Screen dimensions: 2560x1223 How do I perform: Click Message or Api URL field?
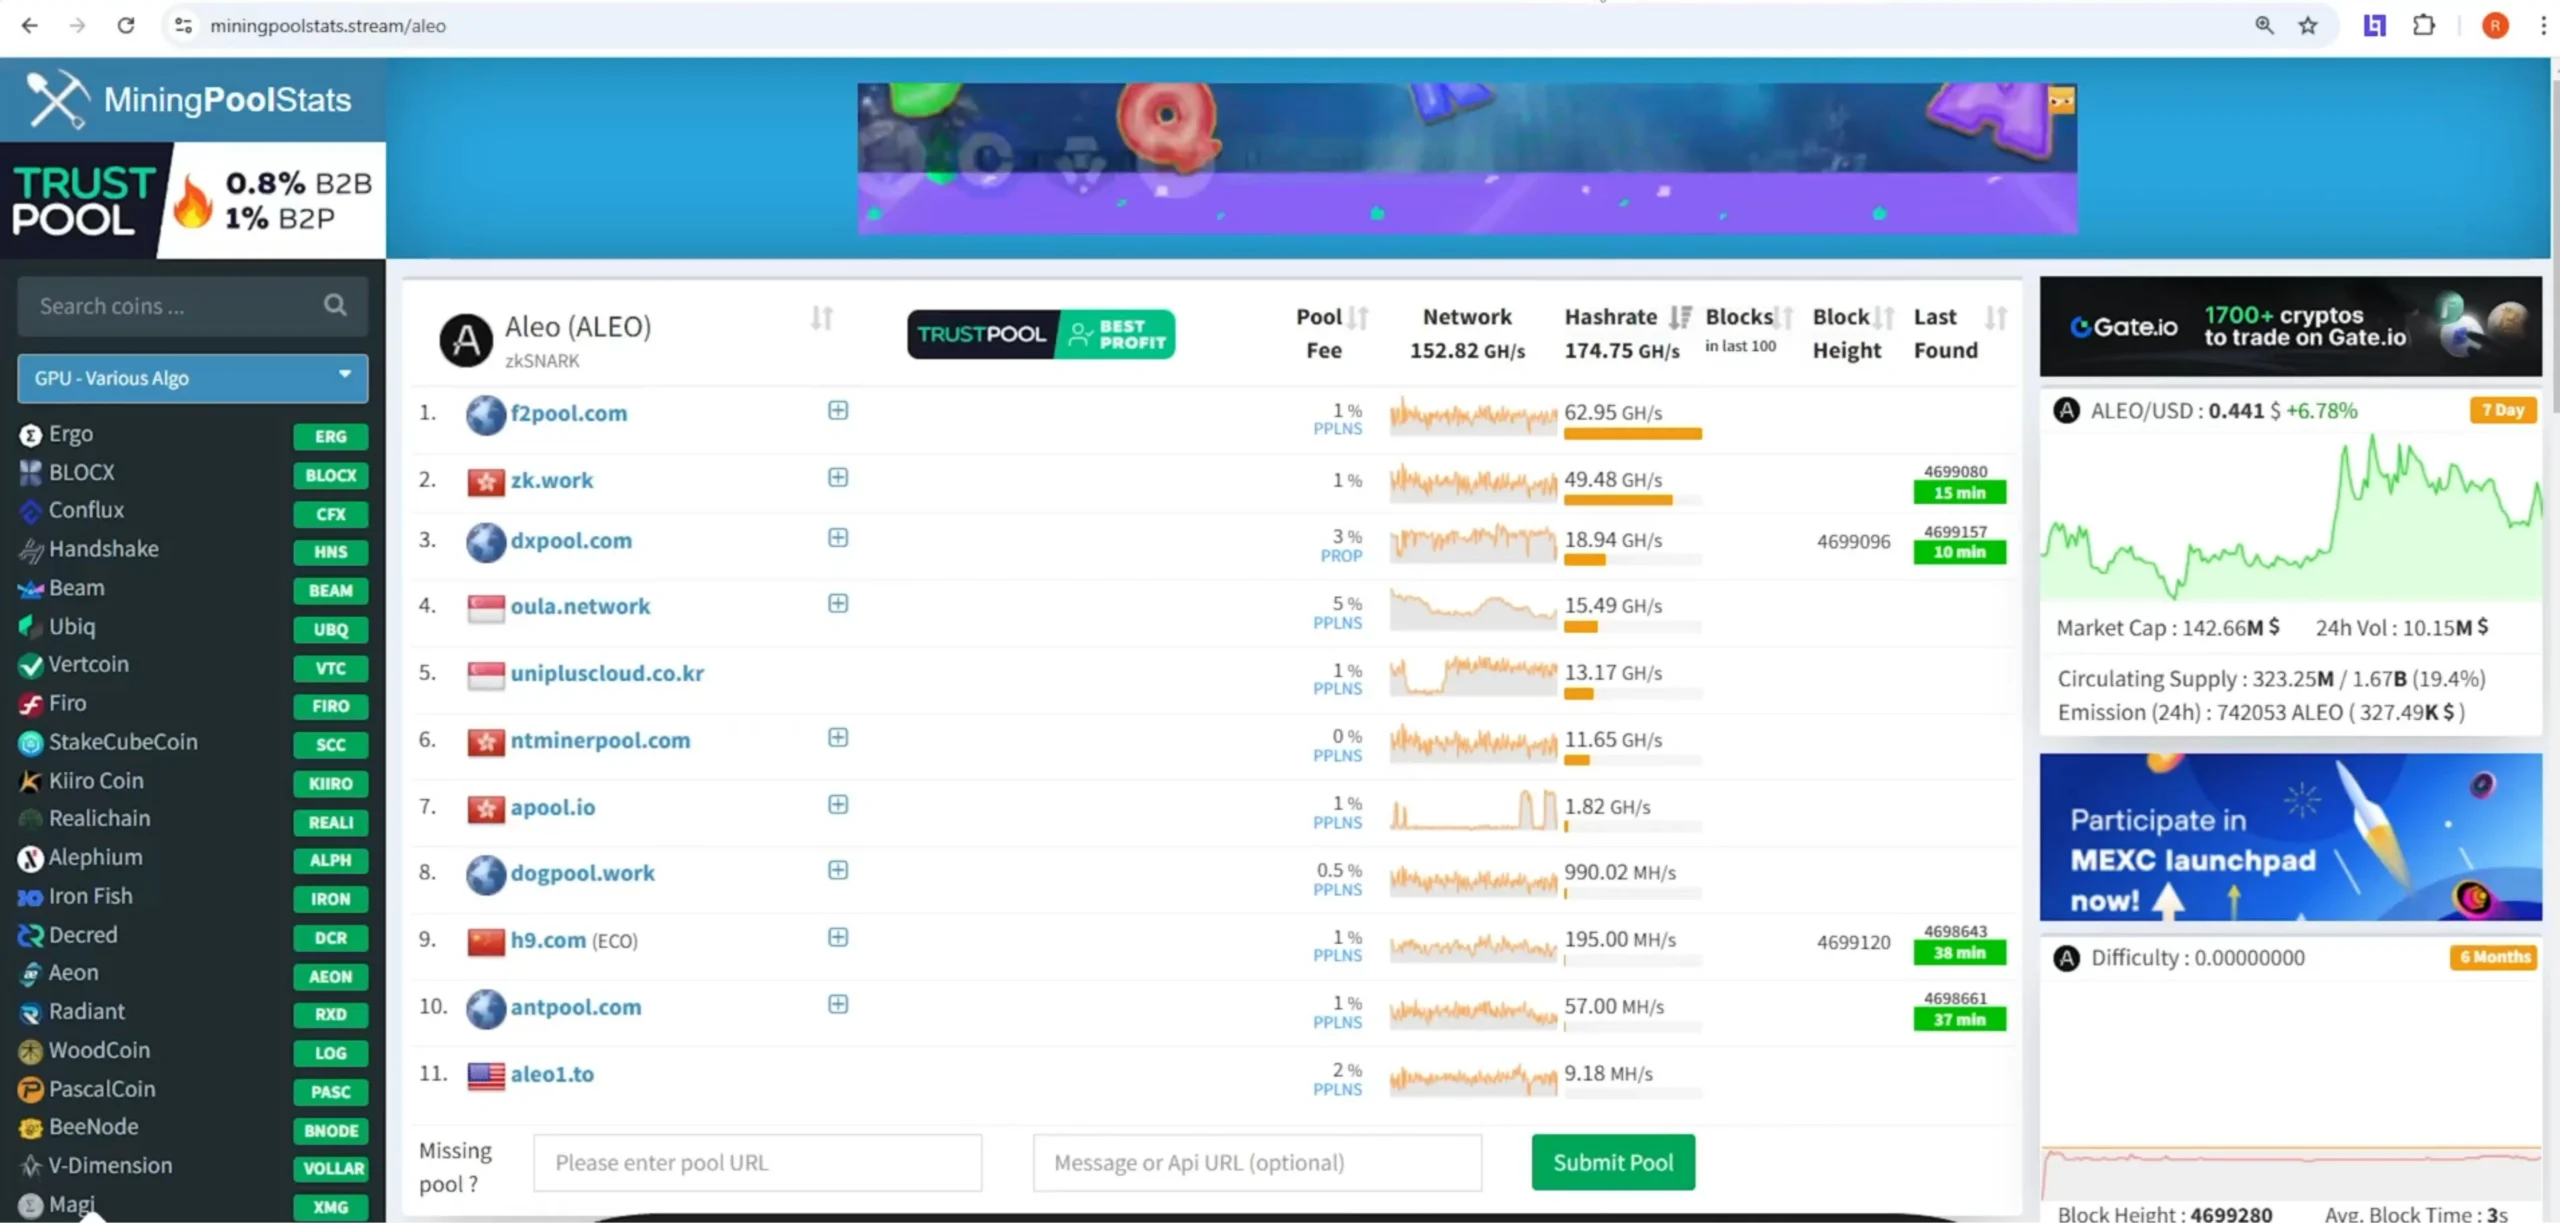[x=1257, y=1162]
